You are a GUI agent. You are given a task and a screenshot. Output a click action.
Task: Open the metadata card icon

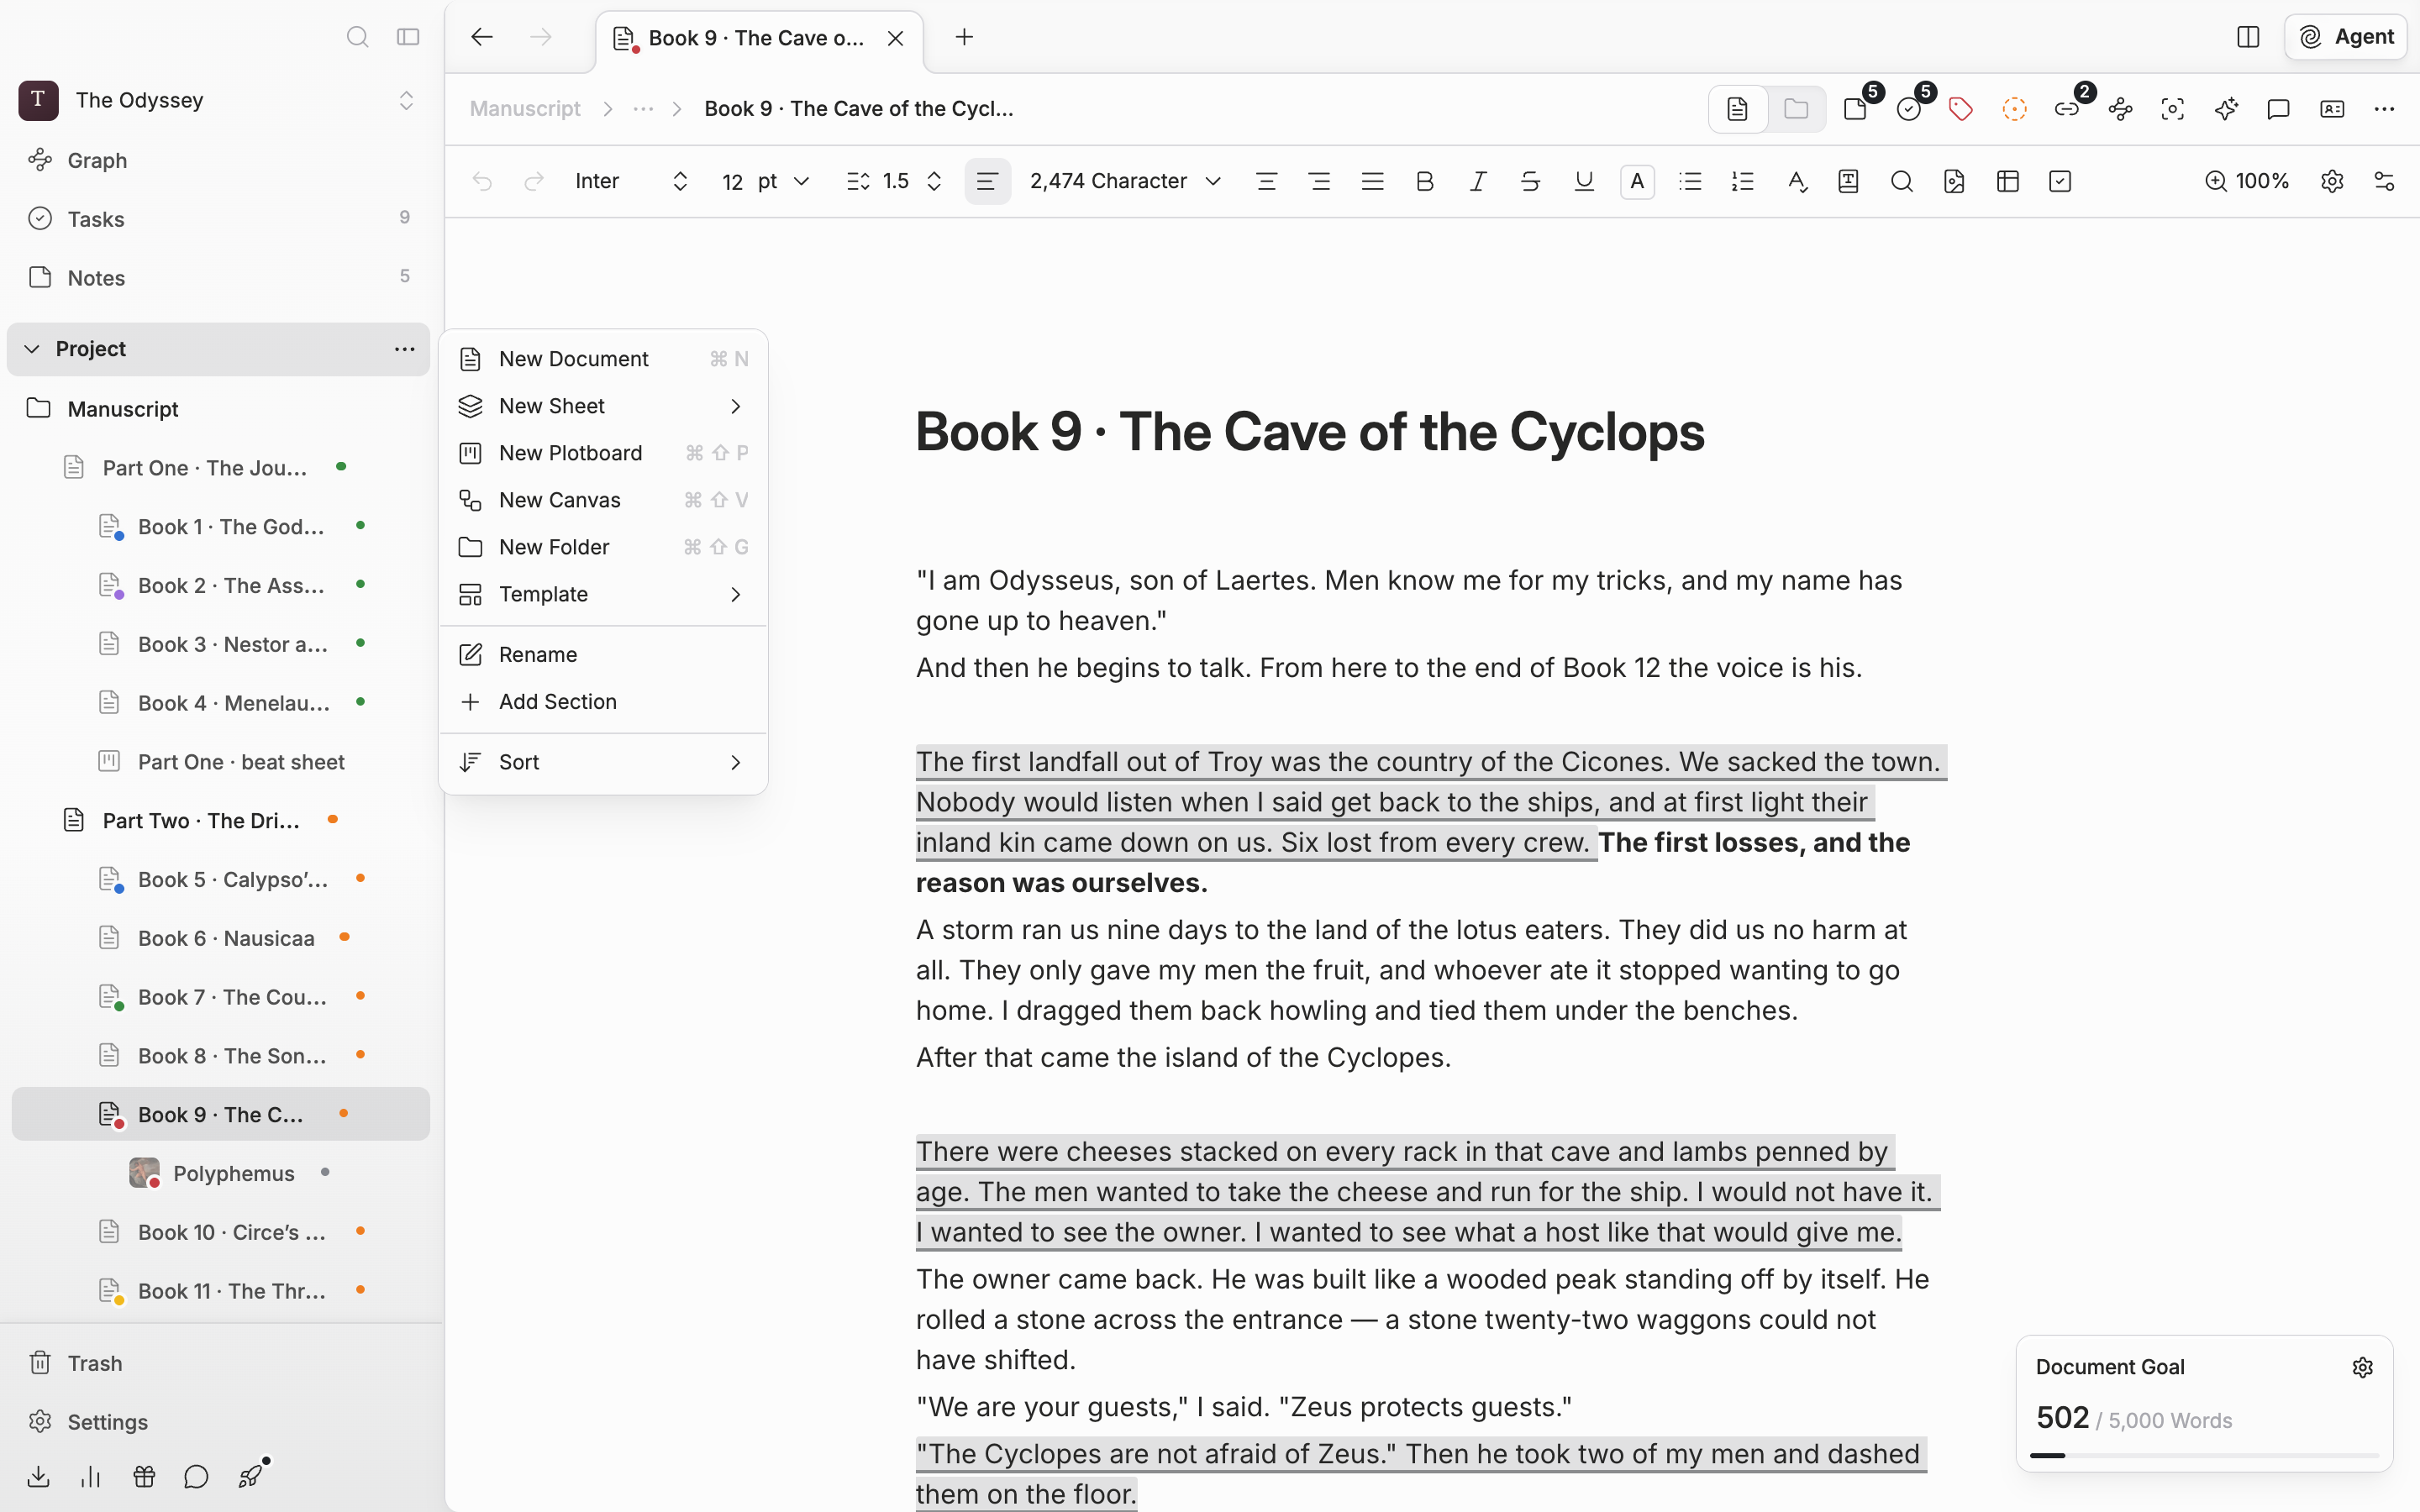[2332, 109]
